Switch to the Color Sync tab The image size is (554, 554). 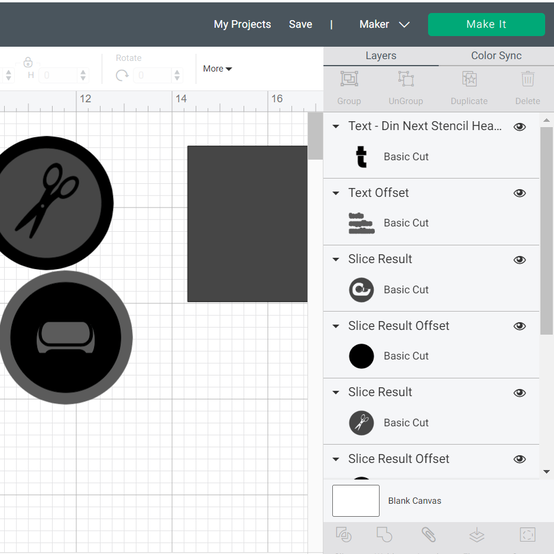pyautogui.click(x=496, y=56)
